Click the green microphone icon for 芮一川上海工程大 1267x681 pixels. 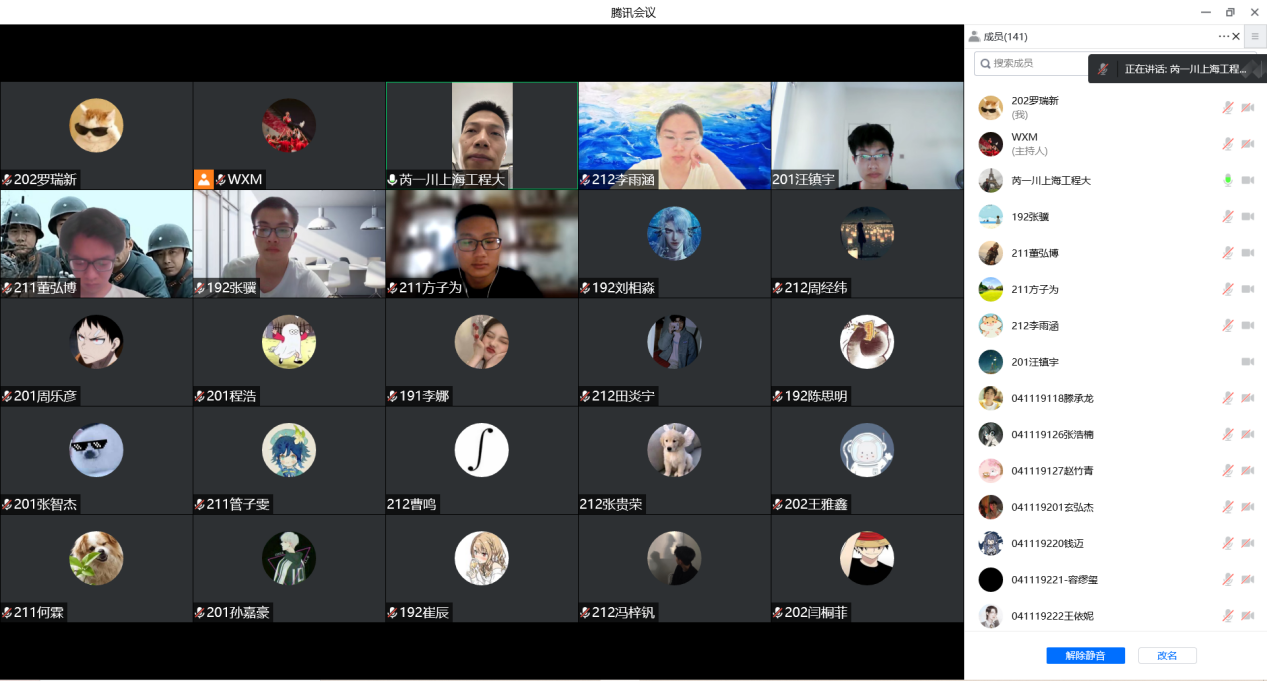click(x=1227, y=180)
